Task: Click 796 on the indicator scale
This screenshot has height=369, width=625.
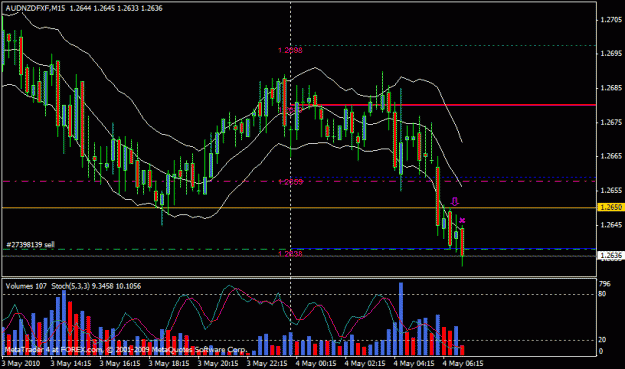Action: [605, 284]
